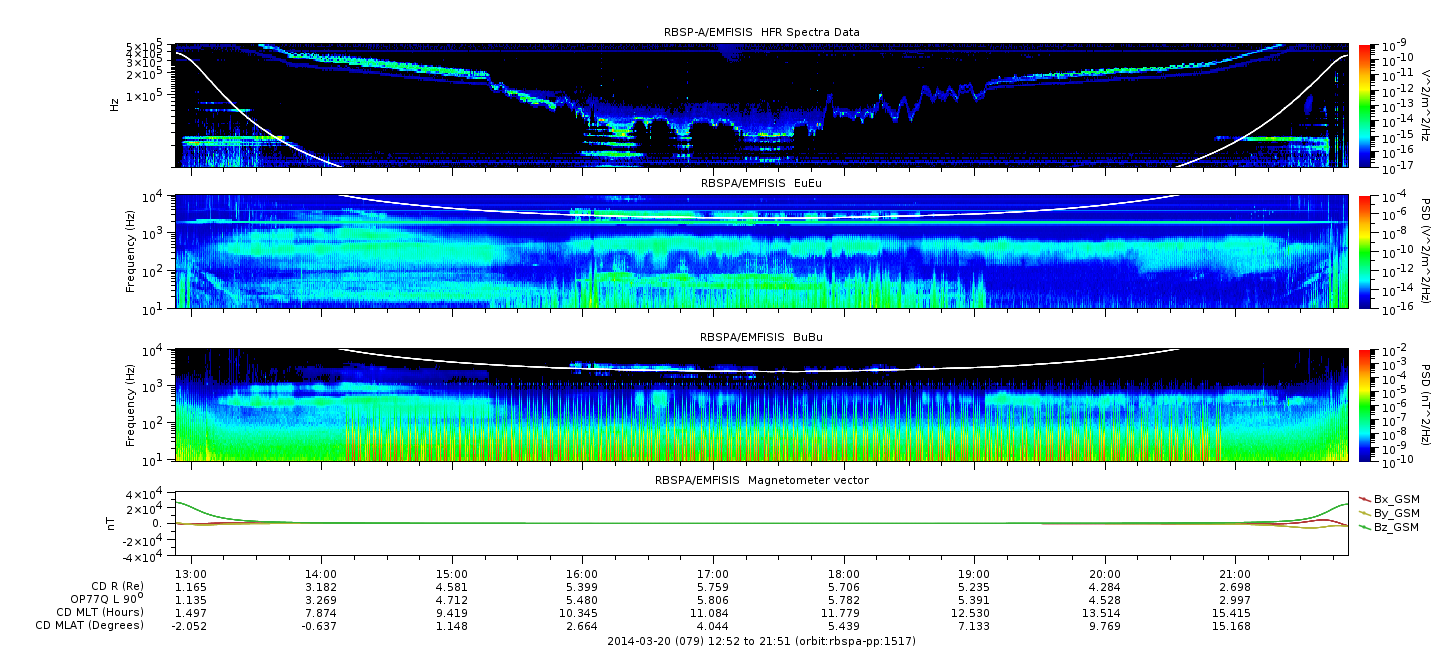Click the HFR Spectra Data plot title
Image resolution: width=1447 pixels, height=658 pixels.
tap(761, 33)
